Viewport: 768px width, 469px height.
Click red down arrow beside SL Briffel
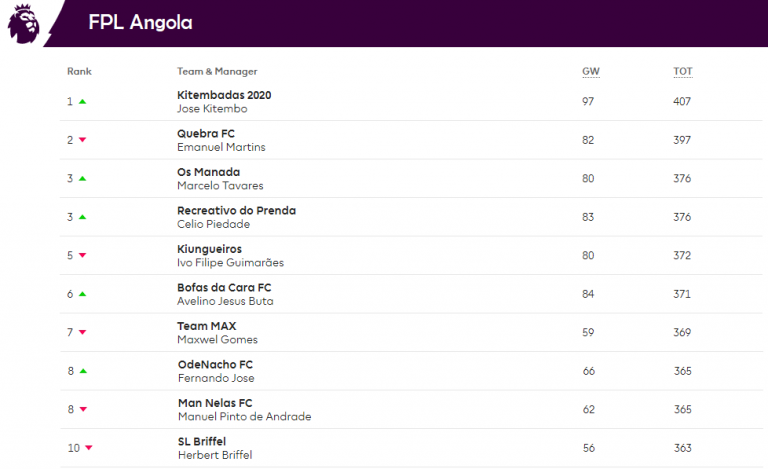[89, 448]
